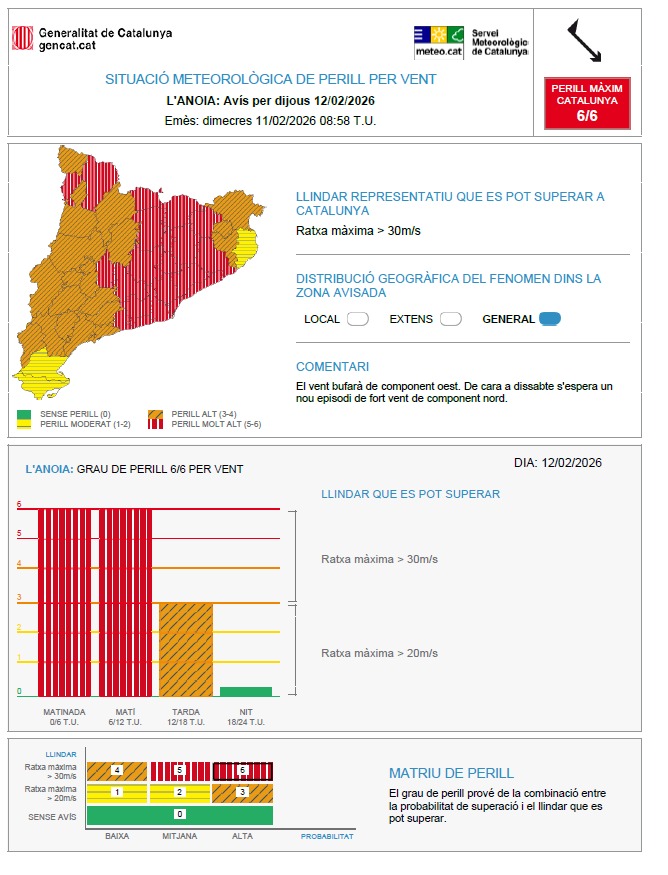Click the matrix row label Ratxa màxima > 20m/s
Viewport: 668px width, 875px height.
50,794
